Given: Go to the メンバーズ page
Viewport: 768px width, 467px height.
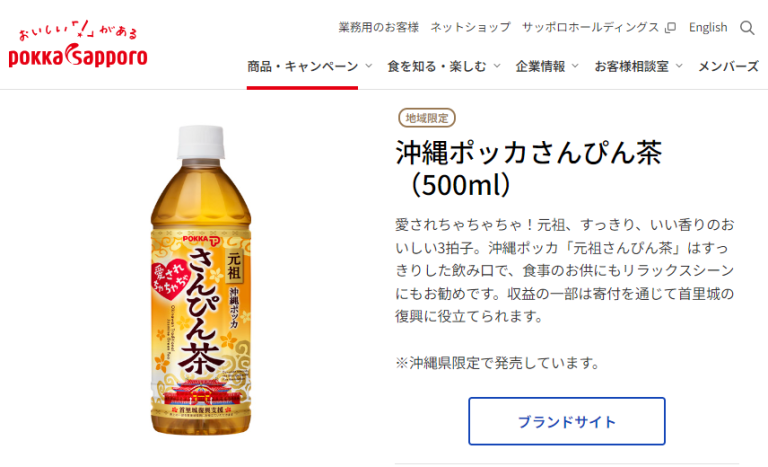Looking at the screenshot, I should 728,66.
